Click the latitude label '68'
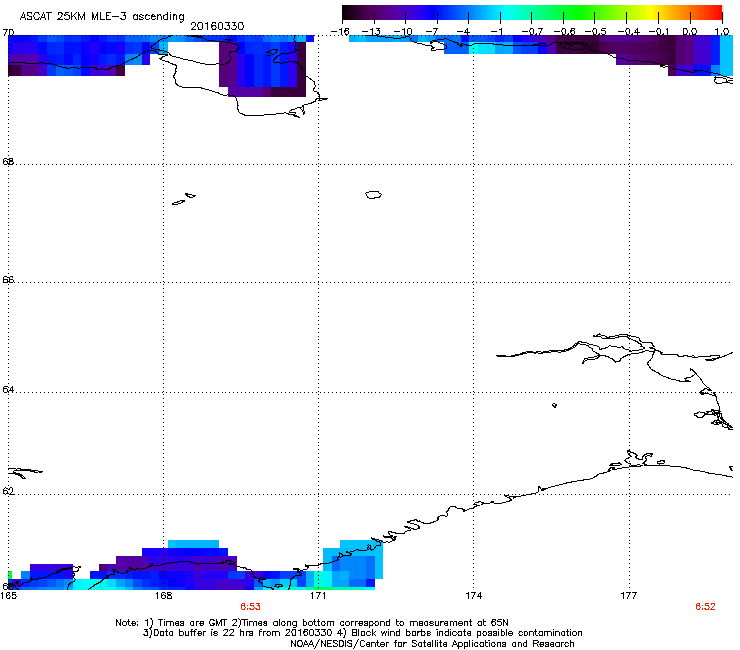Image resolution: width=740 pixels, height=650 pixels. click(8, 162)
